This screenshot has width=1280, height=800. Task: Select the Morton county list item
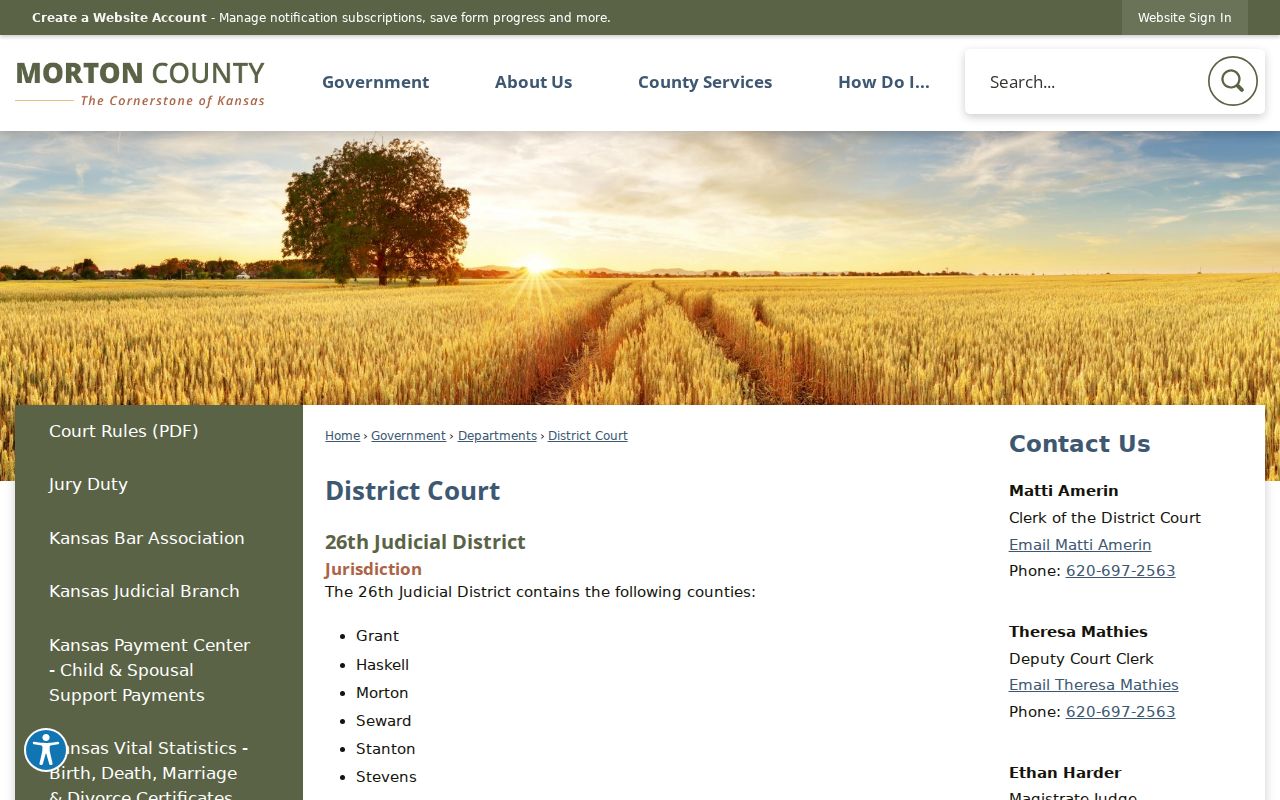382,693
